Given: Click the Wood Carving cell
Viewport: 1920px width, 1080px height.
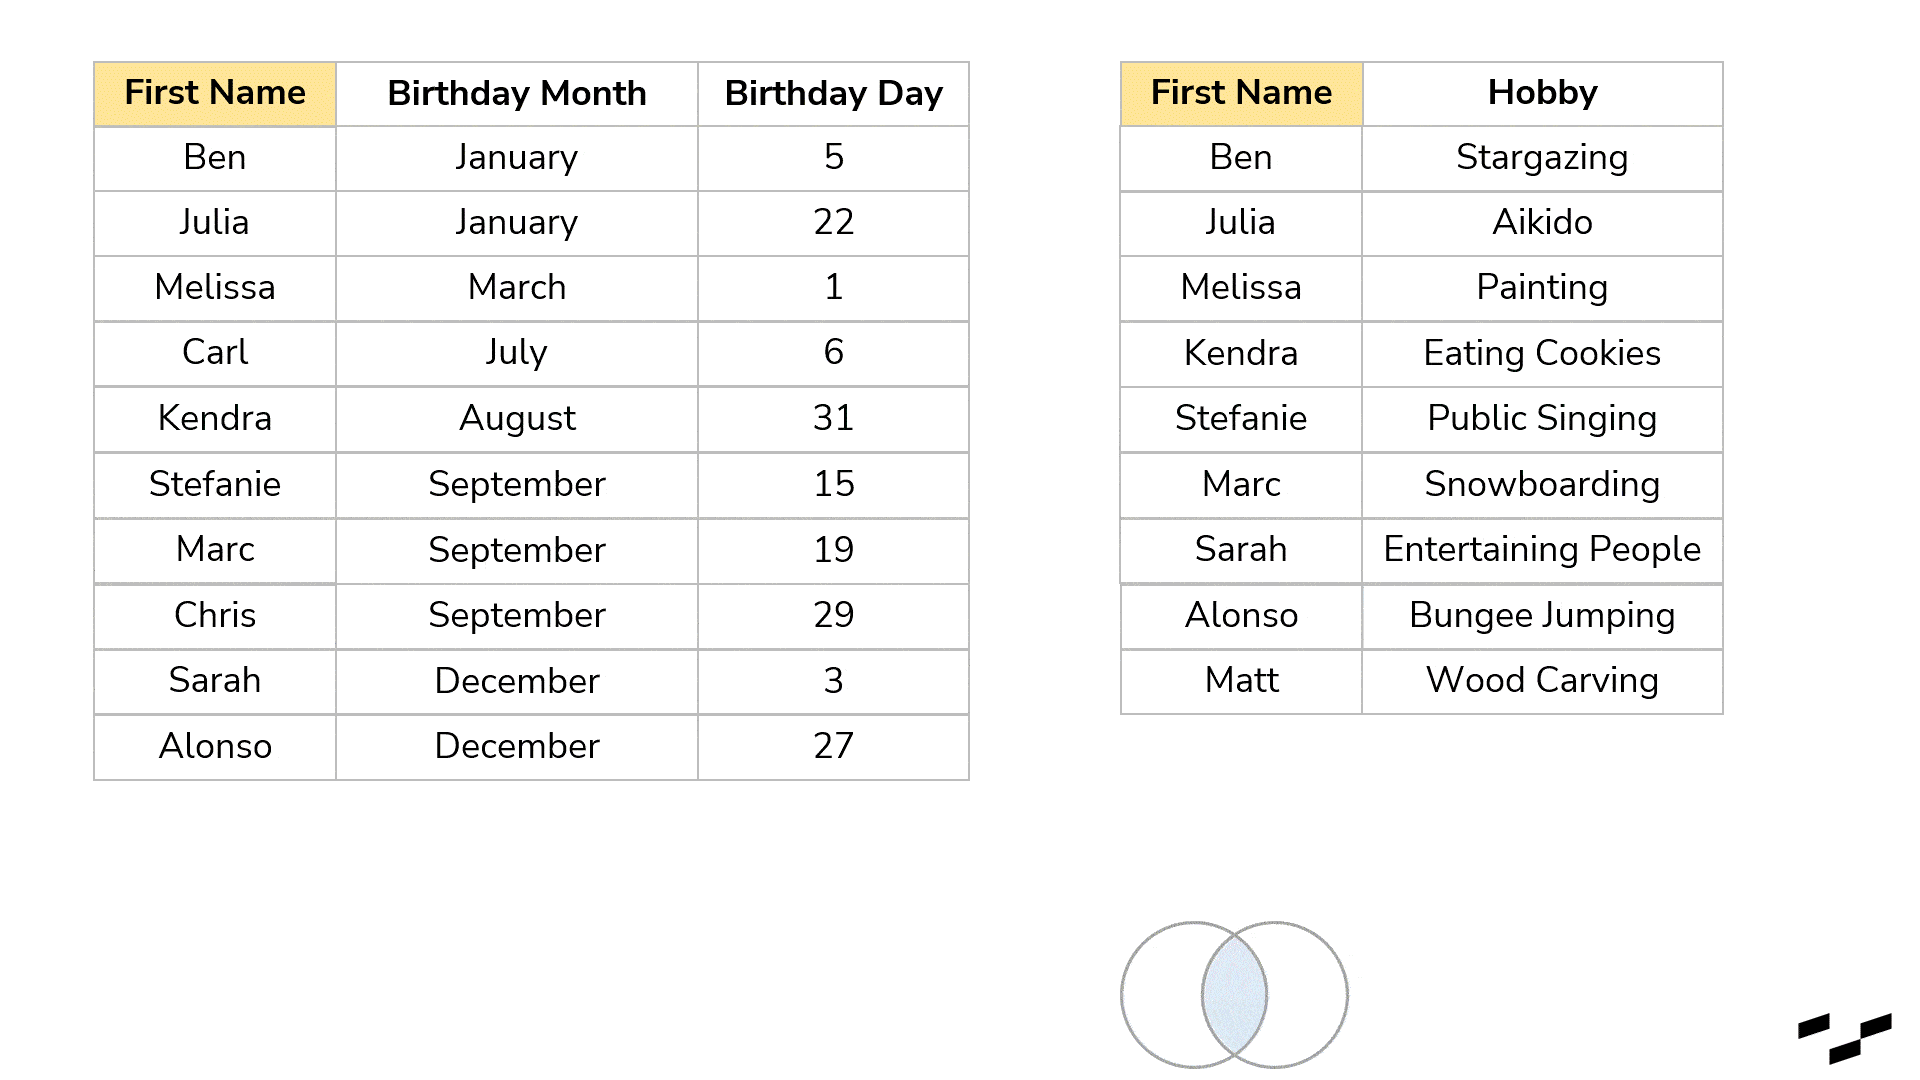Looking at the screenshot, I should tap(1542, 682).
